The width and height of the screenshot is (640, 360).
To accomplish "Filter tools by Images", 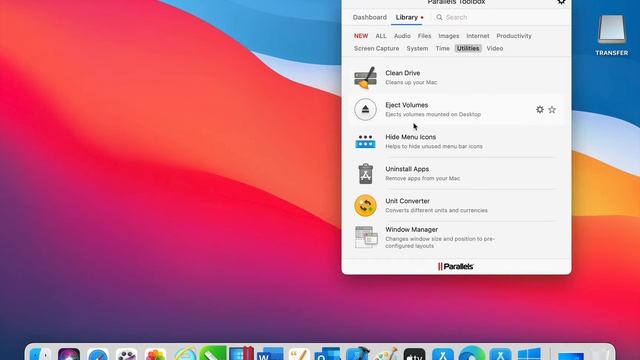I will [449, 36].
